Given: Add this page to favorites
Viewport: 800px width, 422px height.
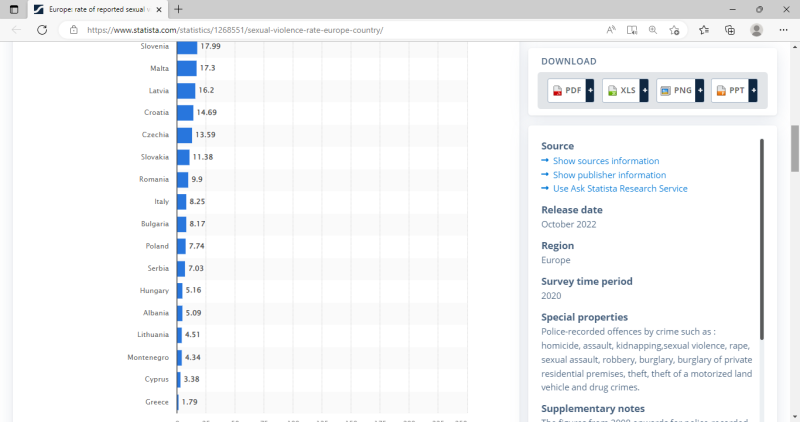Looking at the screenshot, I should [x=676, y=30].
